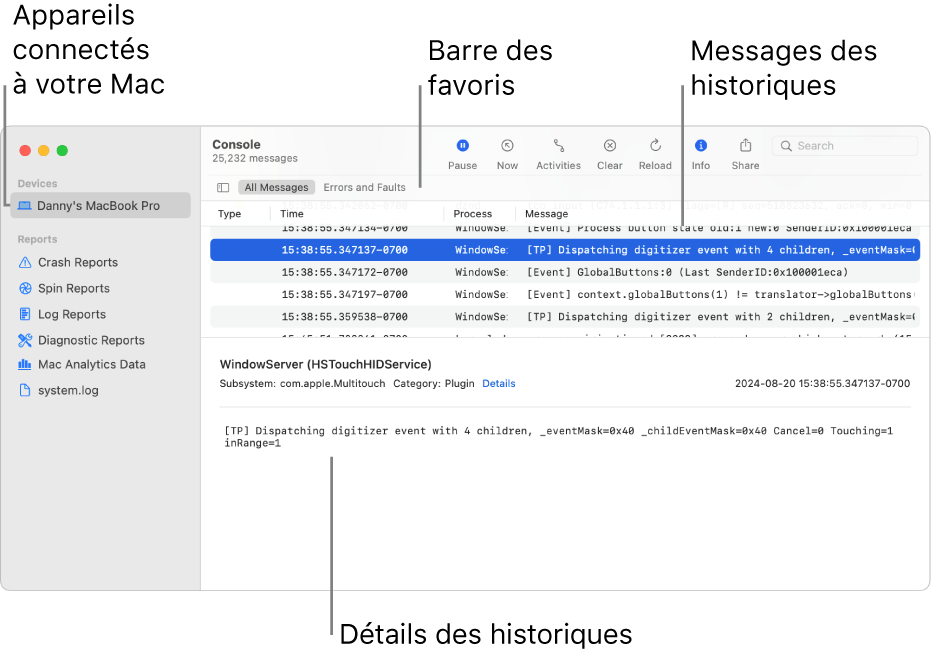Viewport: 934px width, 657px height.
Task: Click the Search magnifier icon
Action: 786,146
